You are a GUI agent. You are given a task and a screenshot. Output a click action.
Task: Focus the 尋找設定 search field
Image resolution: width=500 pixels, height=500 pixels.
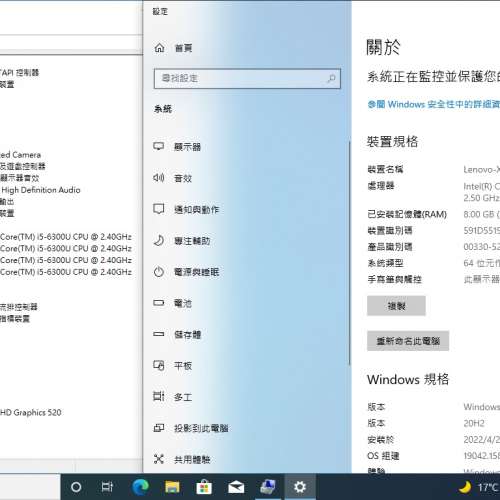point(247,79)
